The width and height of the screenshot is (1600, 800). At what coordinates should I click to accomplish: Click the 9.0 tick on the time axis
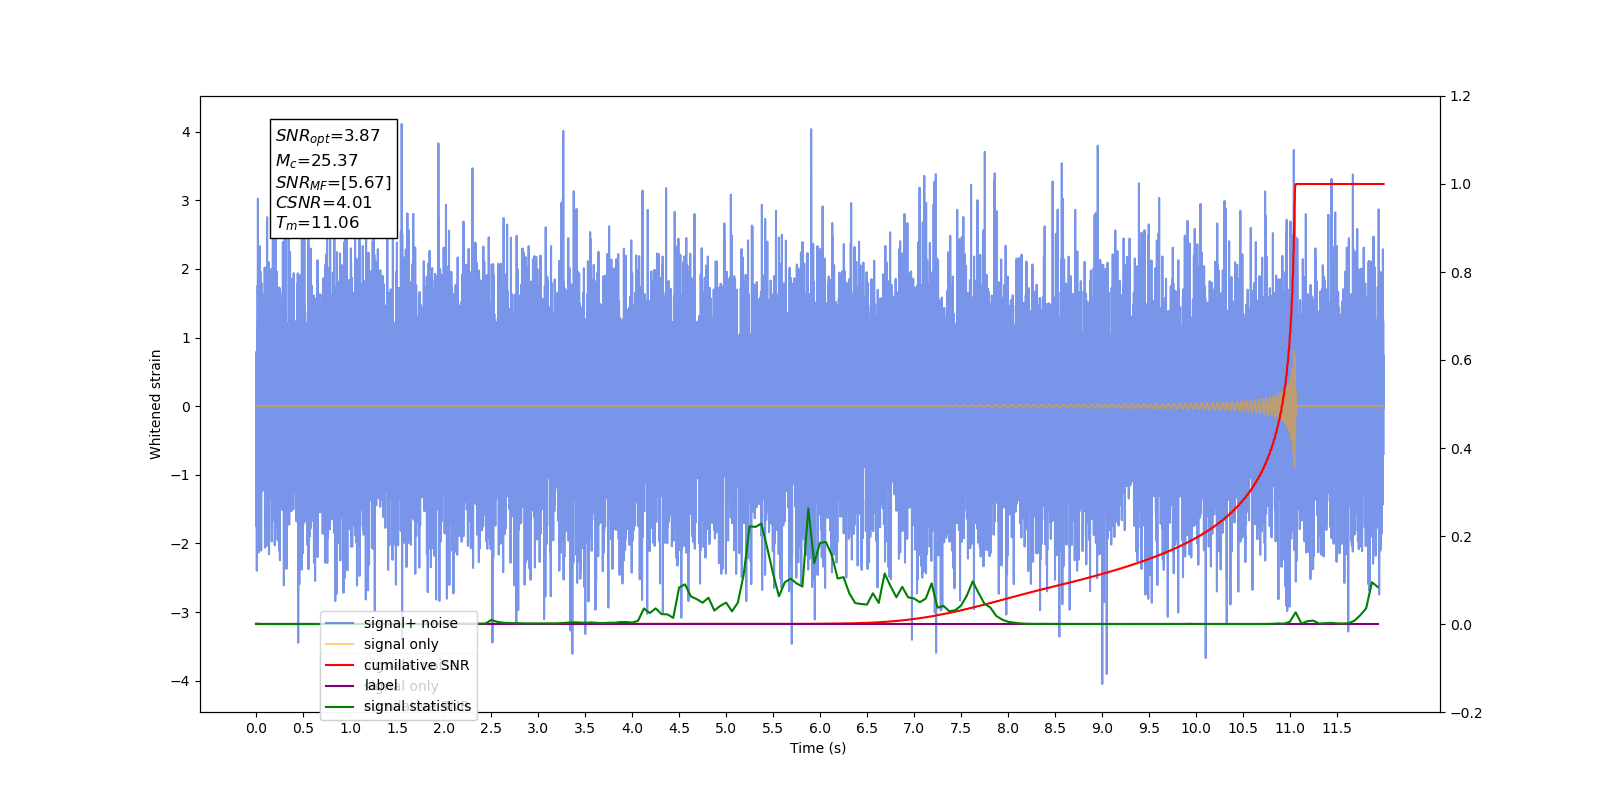point(1102,728)
